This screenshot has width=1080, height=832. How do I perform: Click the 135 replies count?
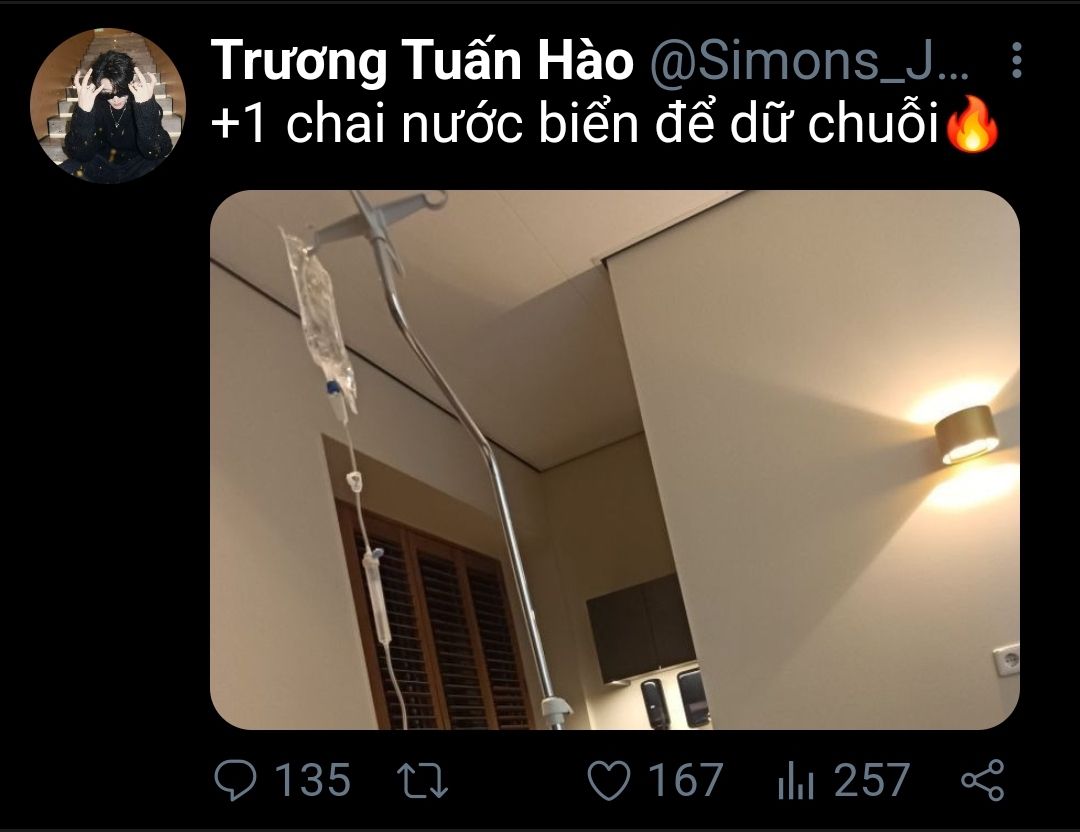click(312, 780)
